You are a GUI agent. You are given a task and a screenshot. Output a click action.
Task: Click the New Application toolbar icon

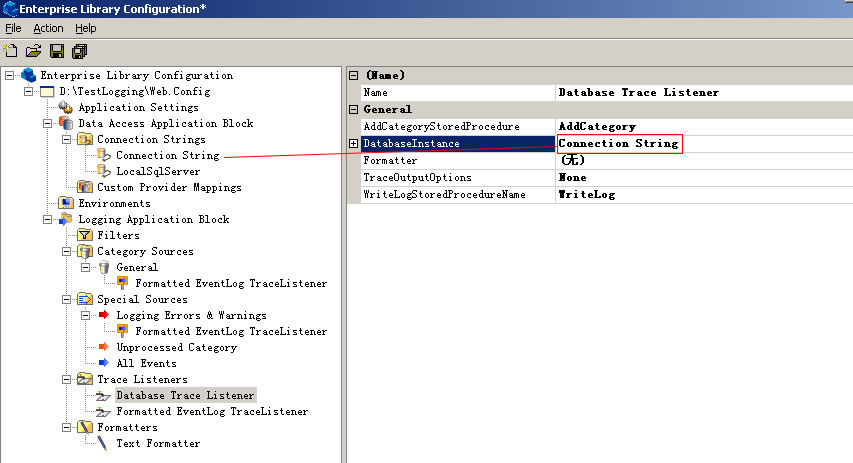10,51
